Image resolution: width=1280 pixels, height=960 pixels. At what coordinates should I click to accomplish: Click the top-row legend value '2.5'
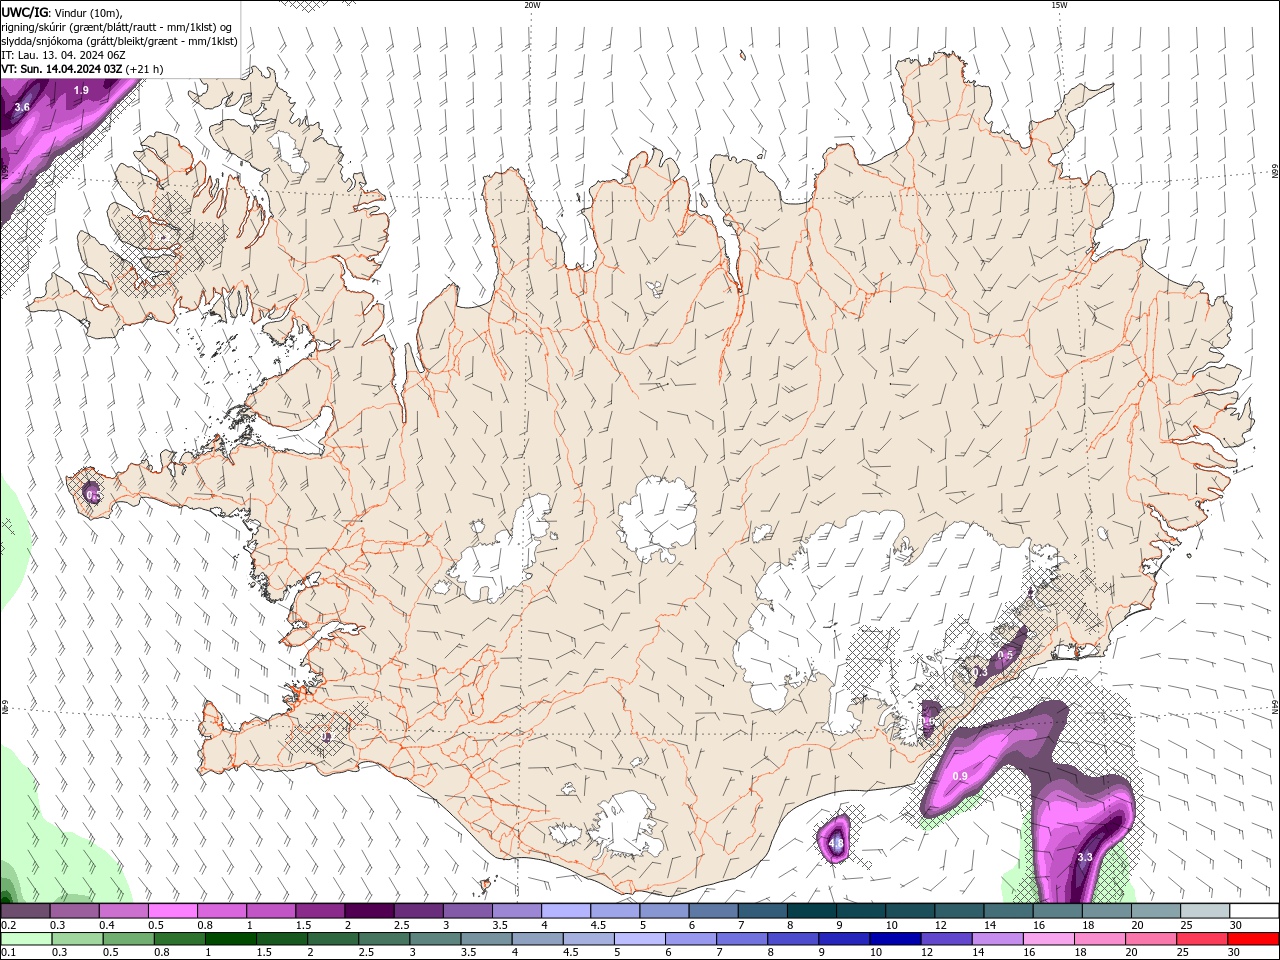[401, 925]
